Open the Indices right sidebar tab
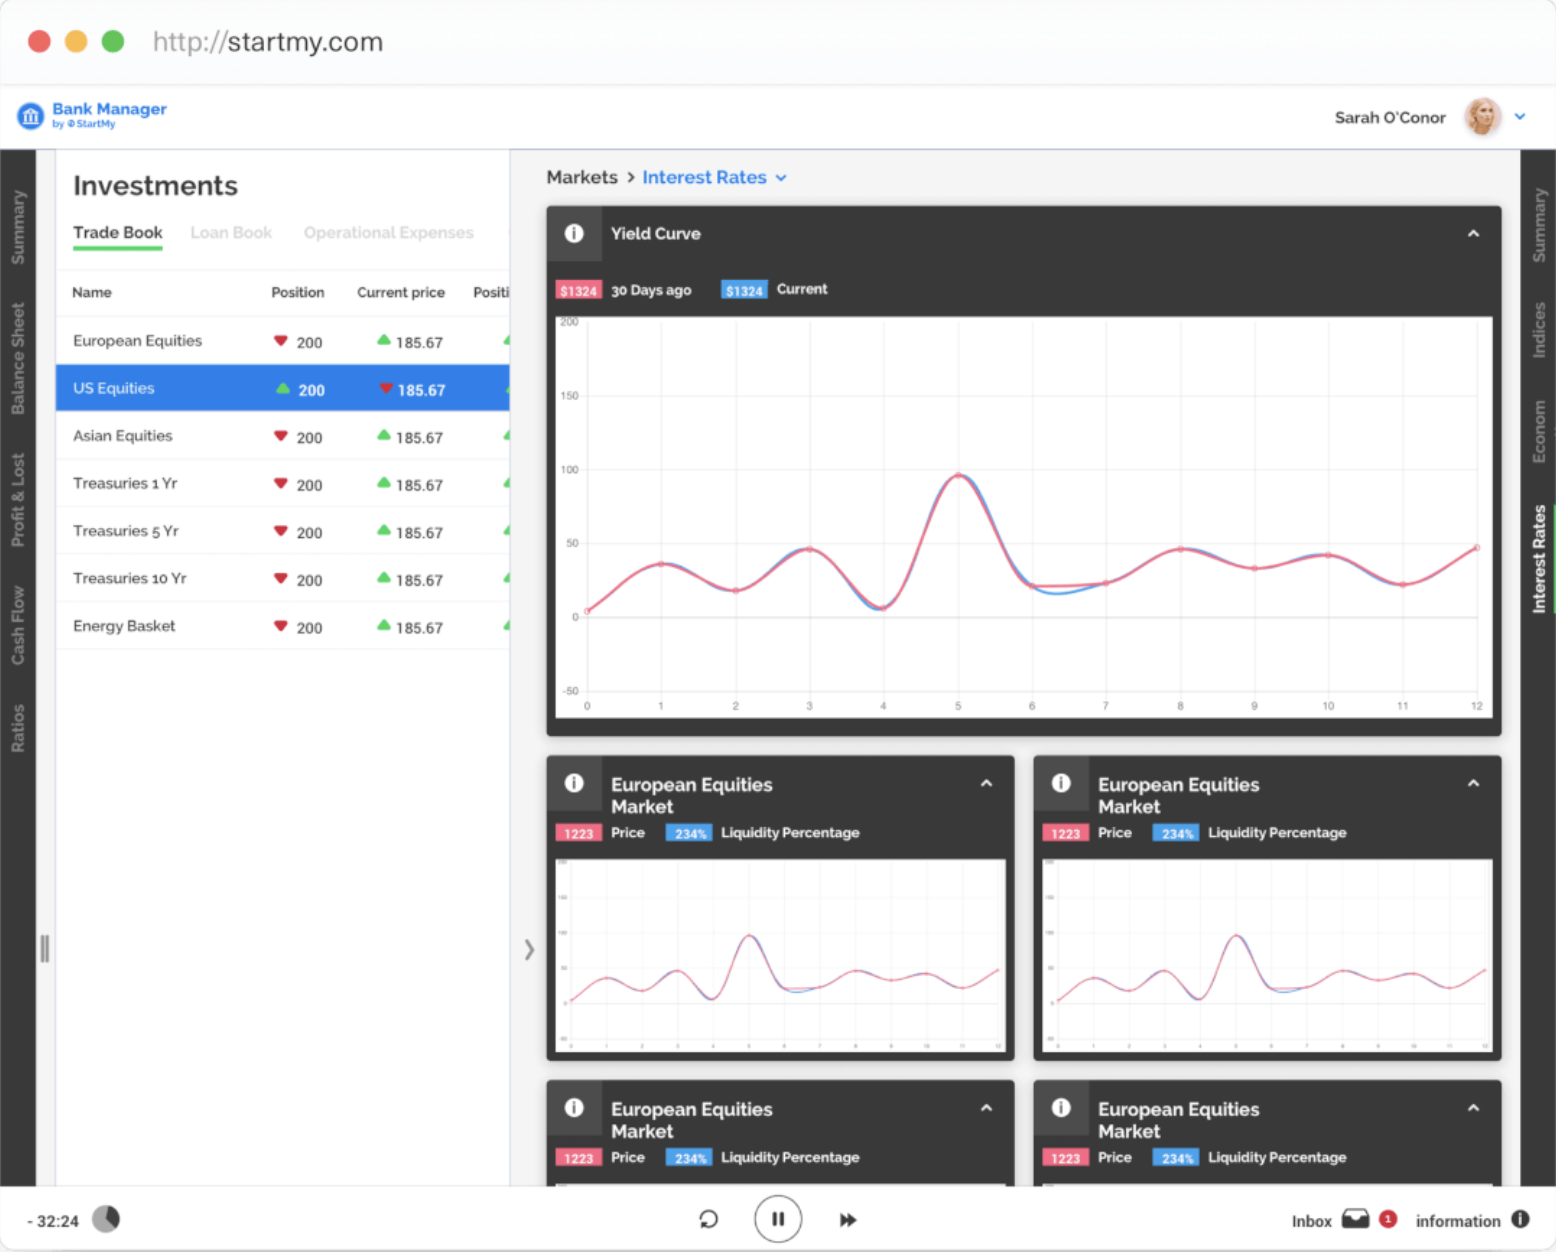Screen dimensions: 1556x1252 [x=1539, y=330]
